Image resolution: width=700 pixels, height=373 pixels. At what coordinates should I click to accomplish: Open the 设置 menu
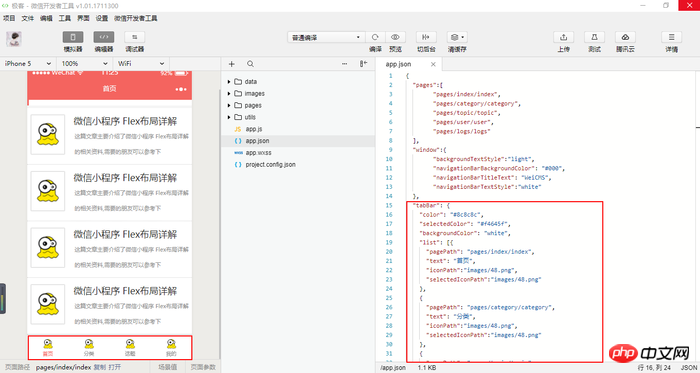[102, 18]
